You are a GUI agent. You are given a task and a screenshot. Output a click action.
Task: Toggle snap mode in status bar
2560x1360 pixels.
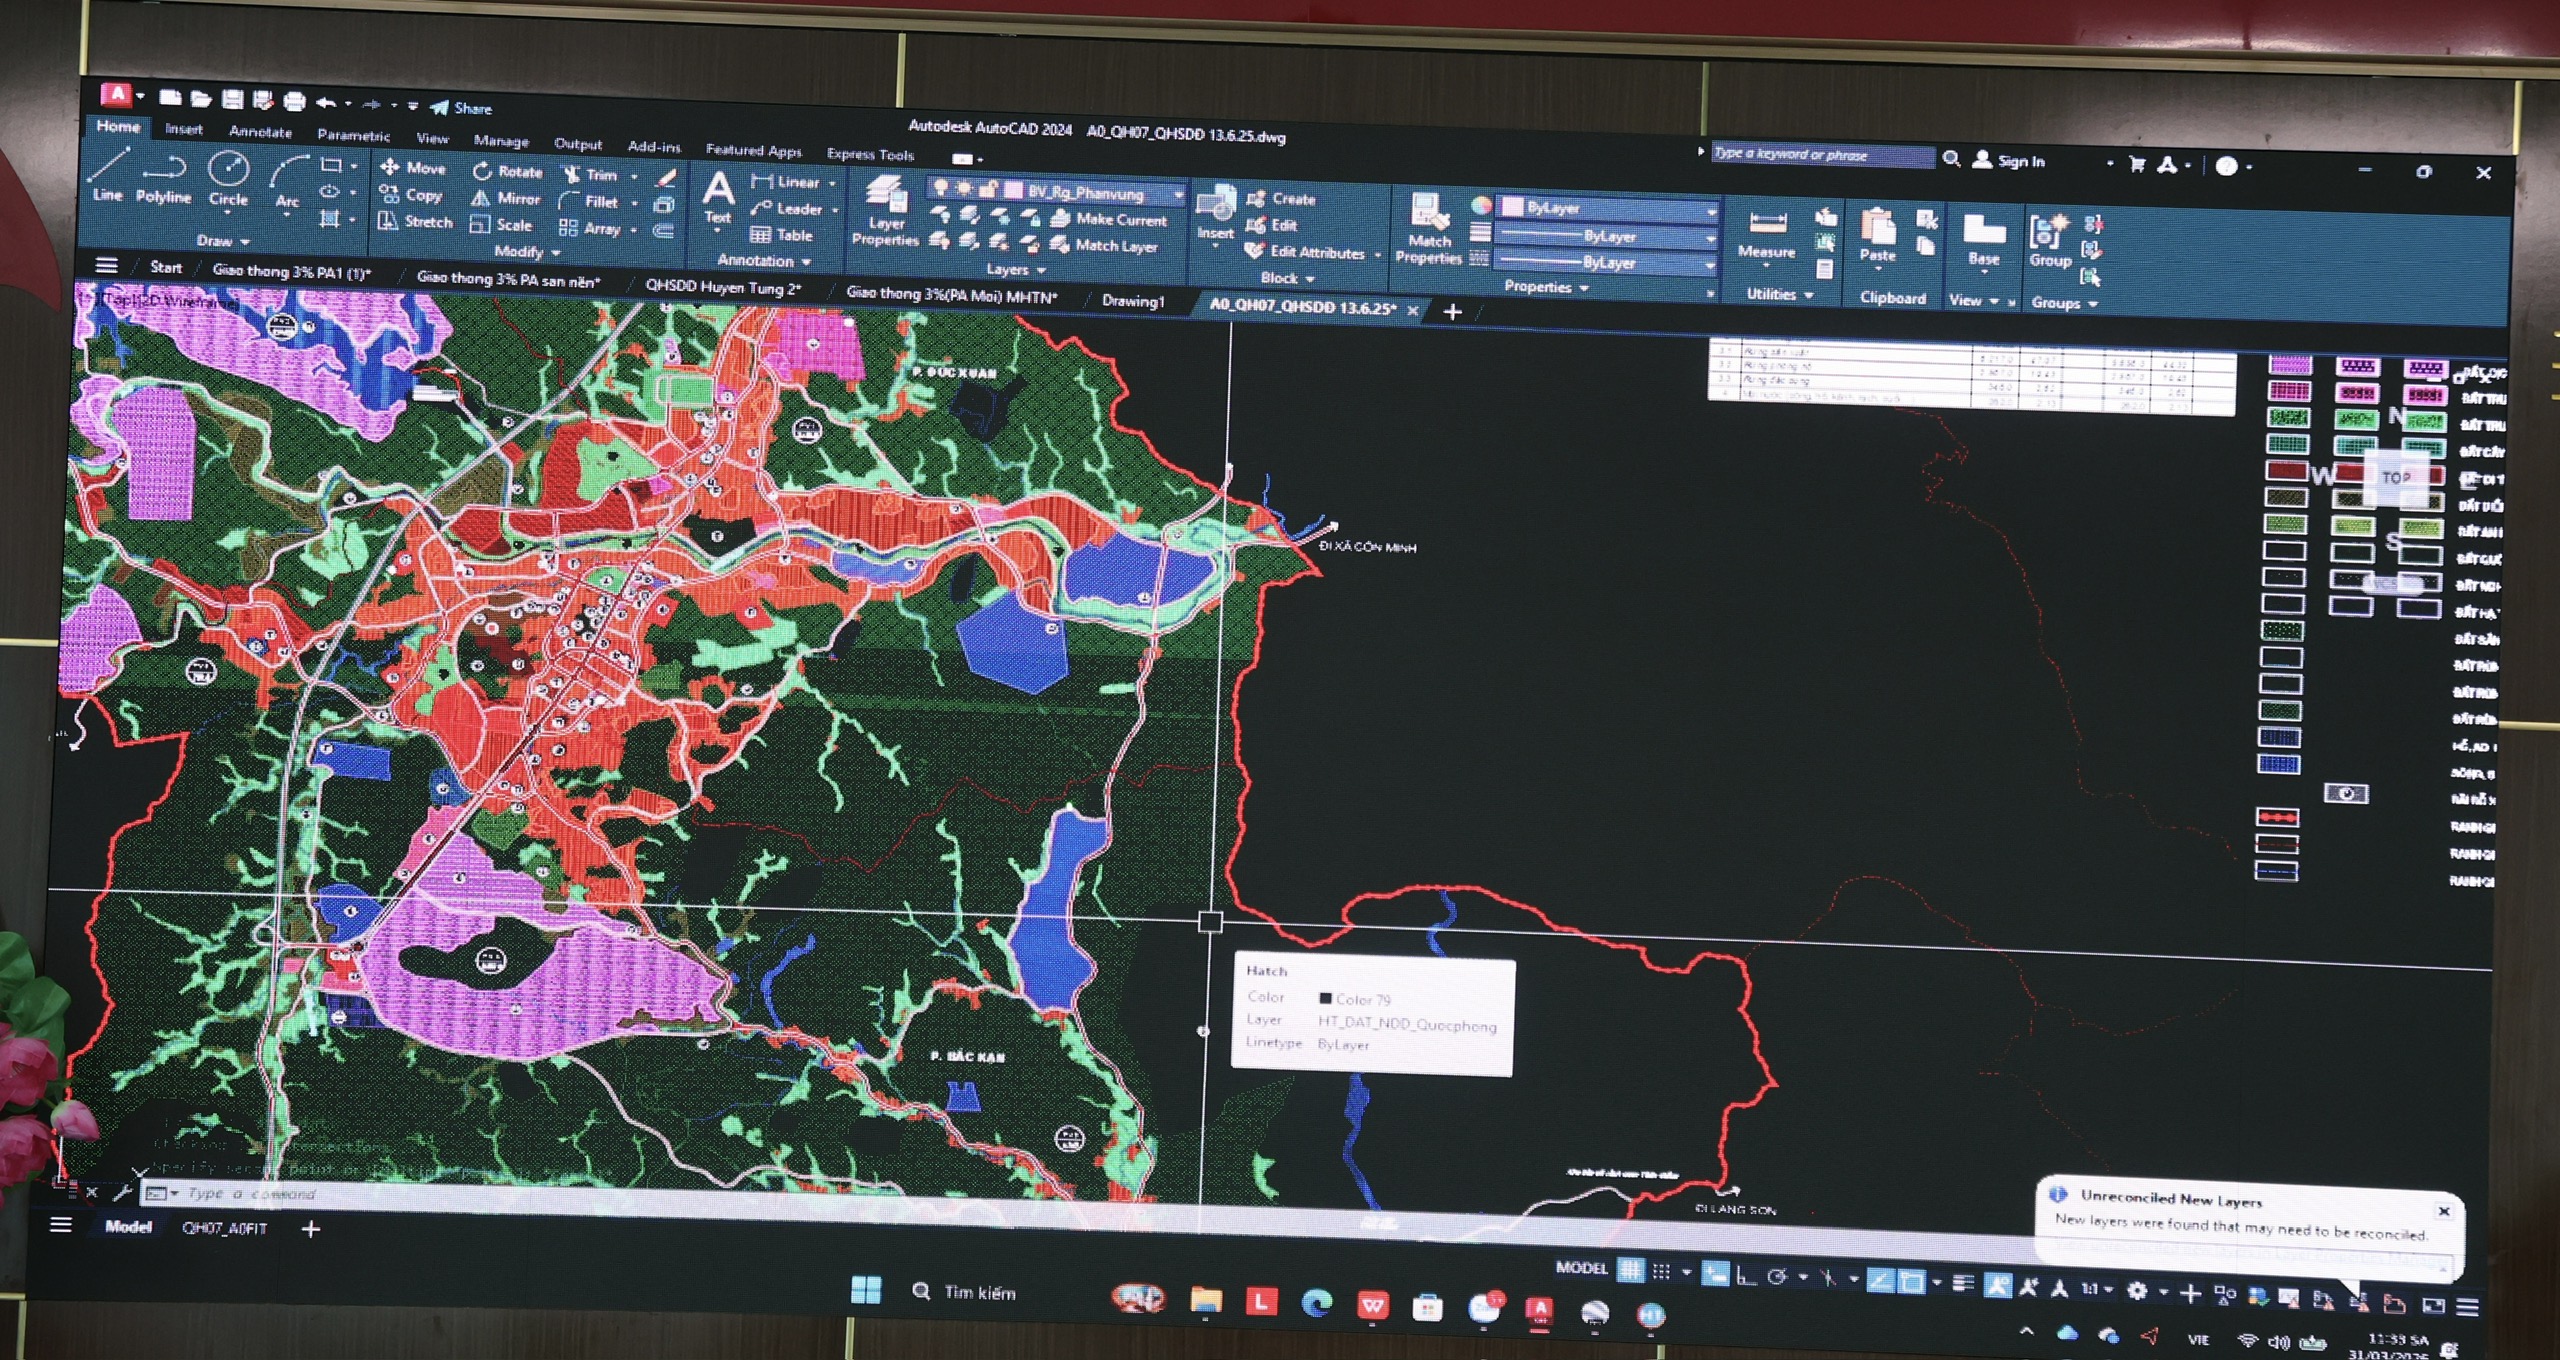point(1662,1272)
